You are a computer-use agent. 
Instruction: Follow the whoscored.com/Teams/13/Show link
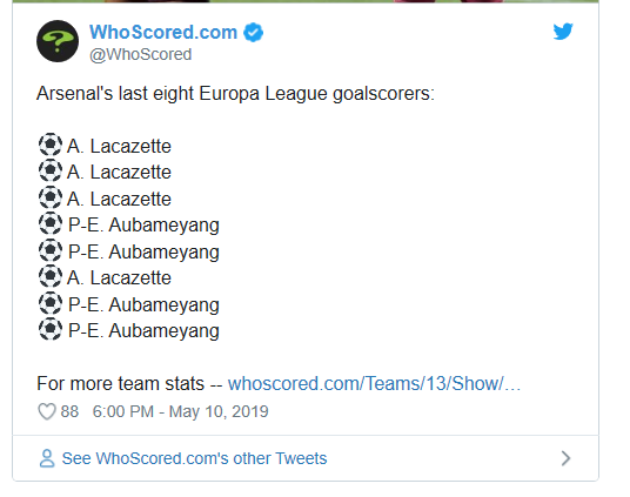pos(374,384)
